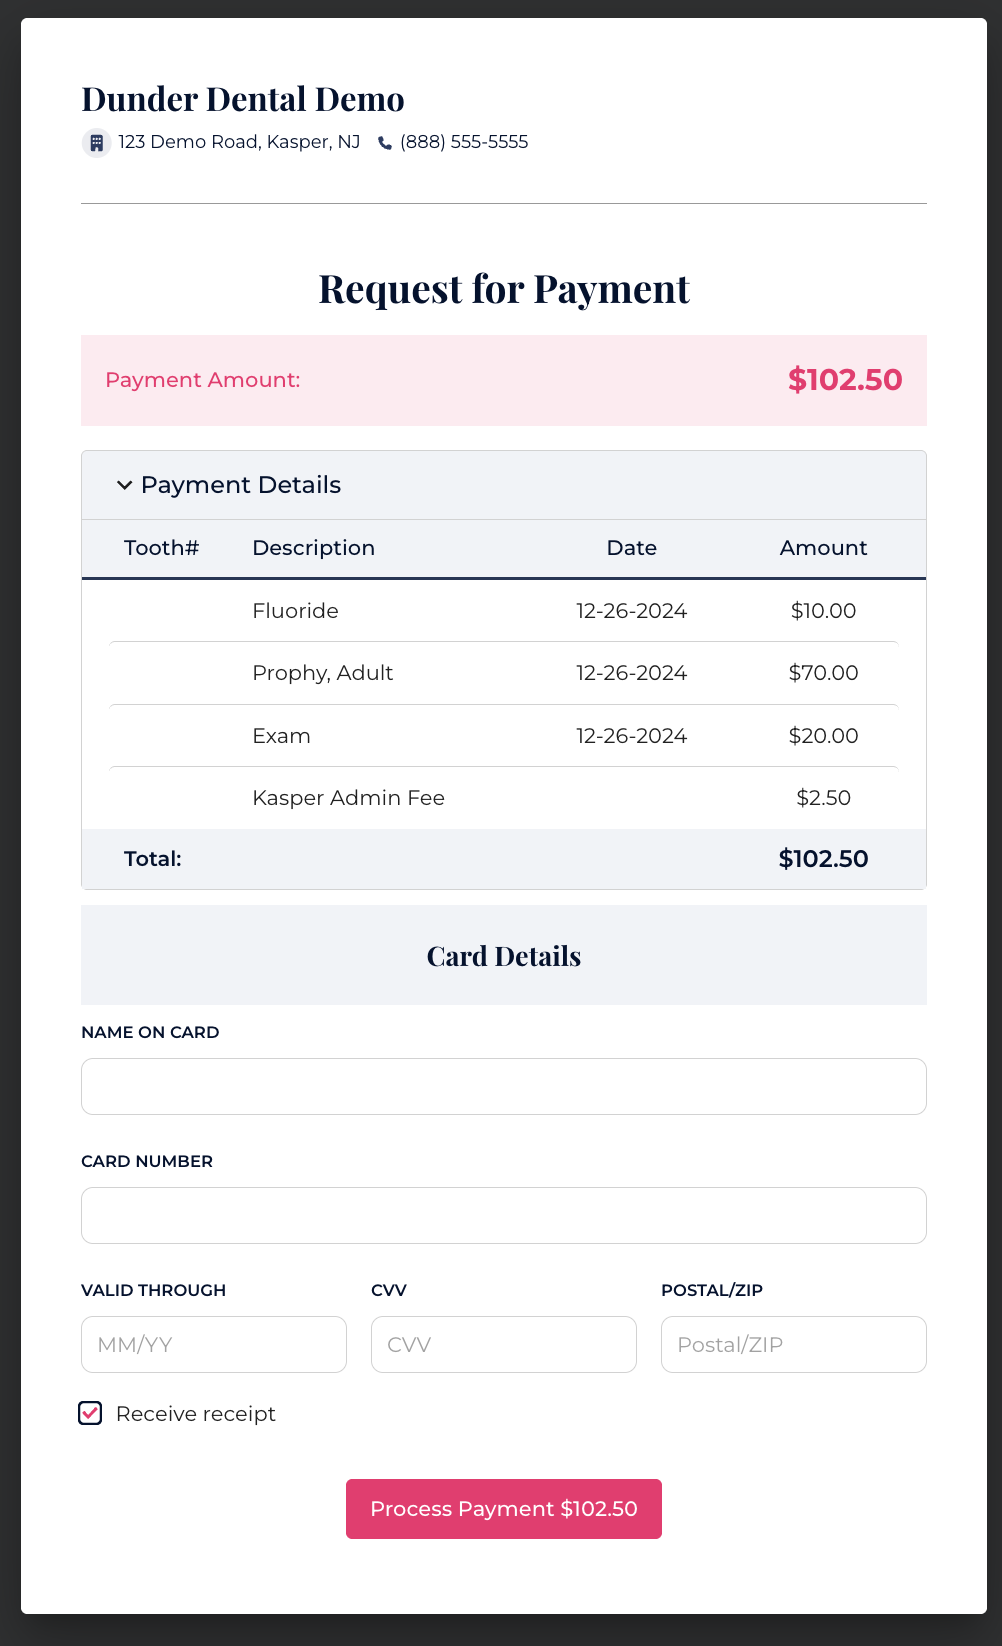Click the Amount column header
This screenshot has height=1646, width=1002.
(x=823, y=548)
